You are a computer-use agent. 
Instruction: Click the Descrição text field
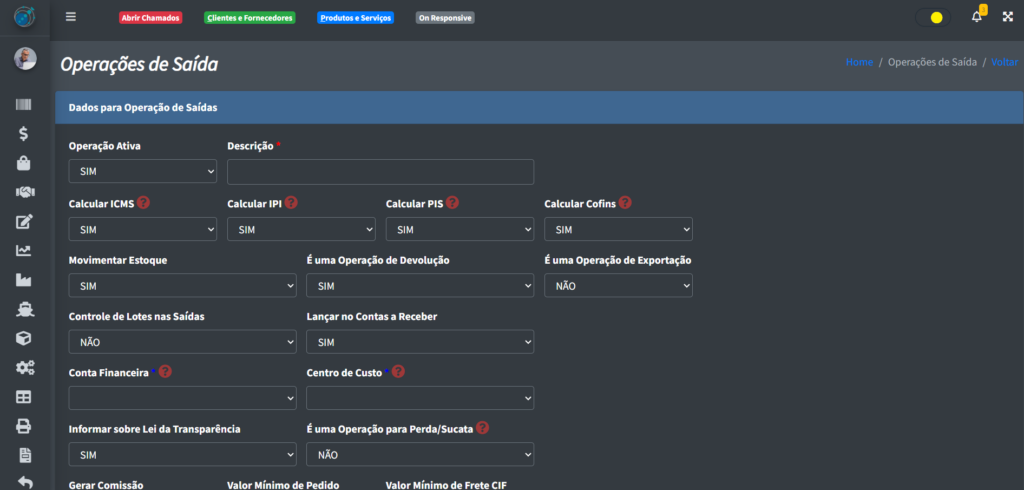tap(380, 172)
